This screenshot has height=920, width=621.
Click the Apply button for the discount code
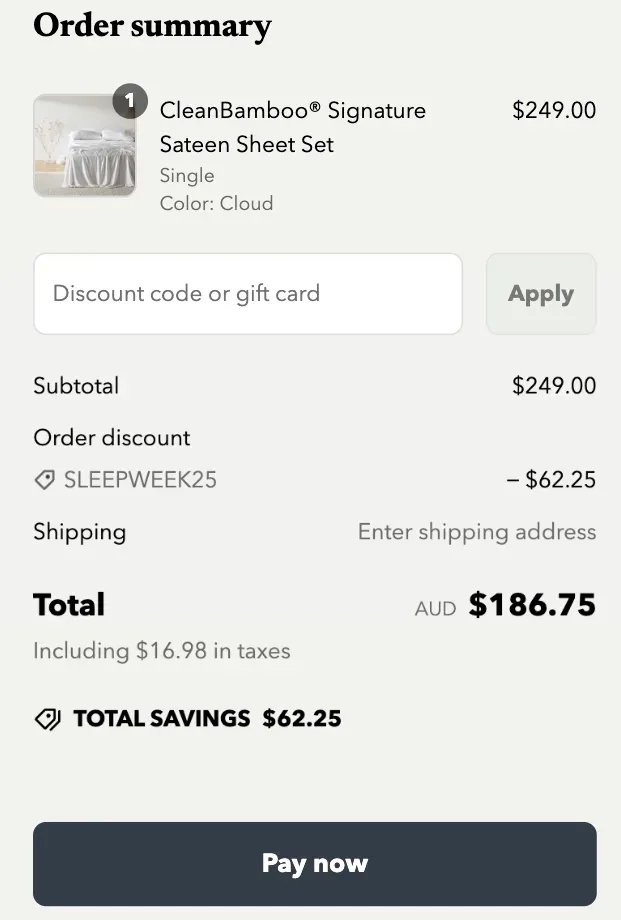click(x=541, y=293)
